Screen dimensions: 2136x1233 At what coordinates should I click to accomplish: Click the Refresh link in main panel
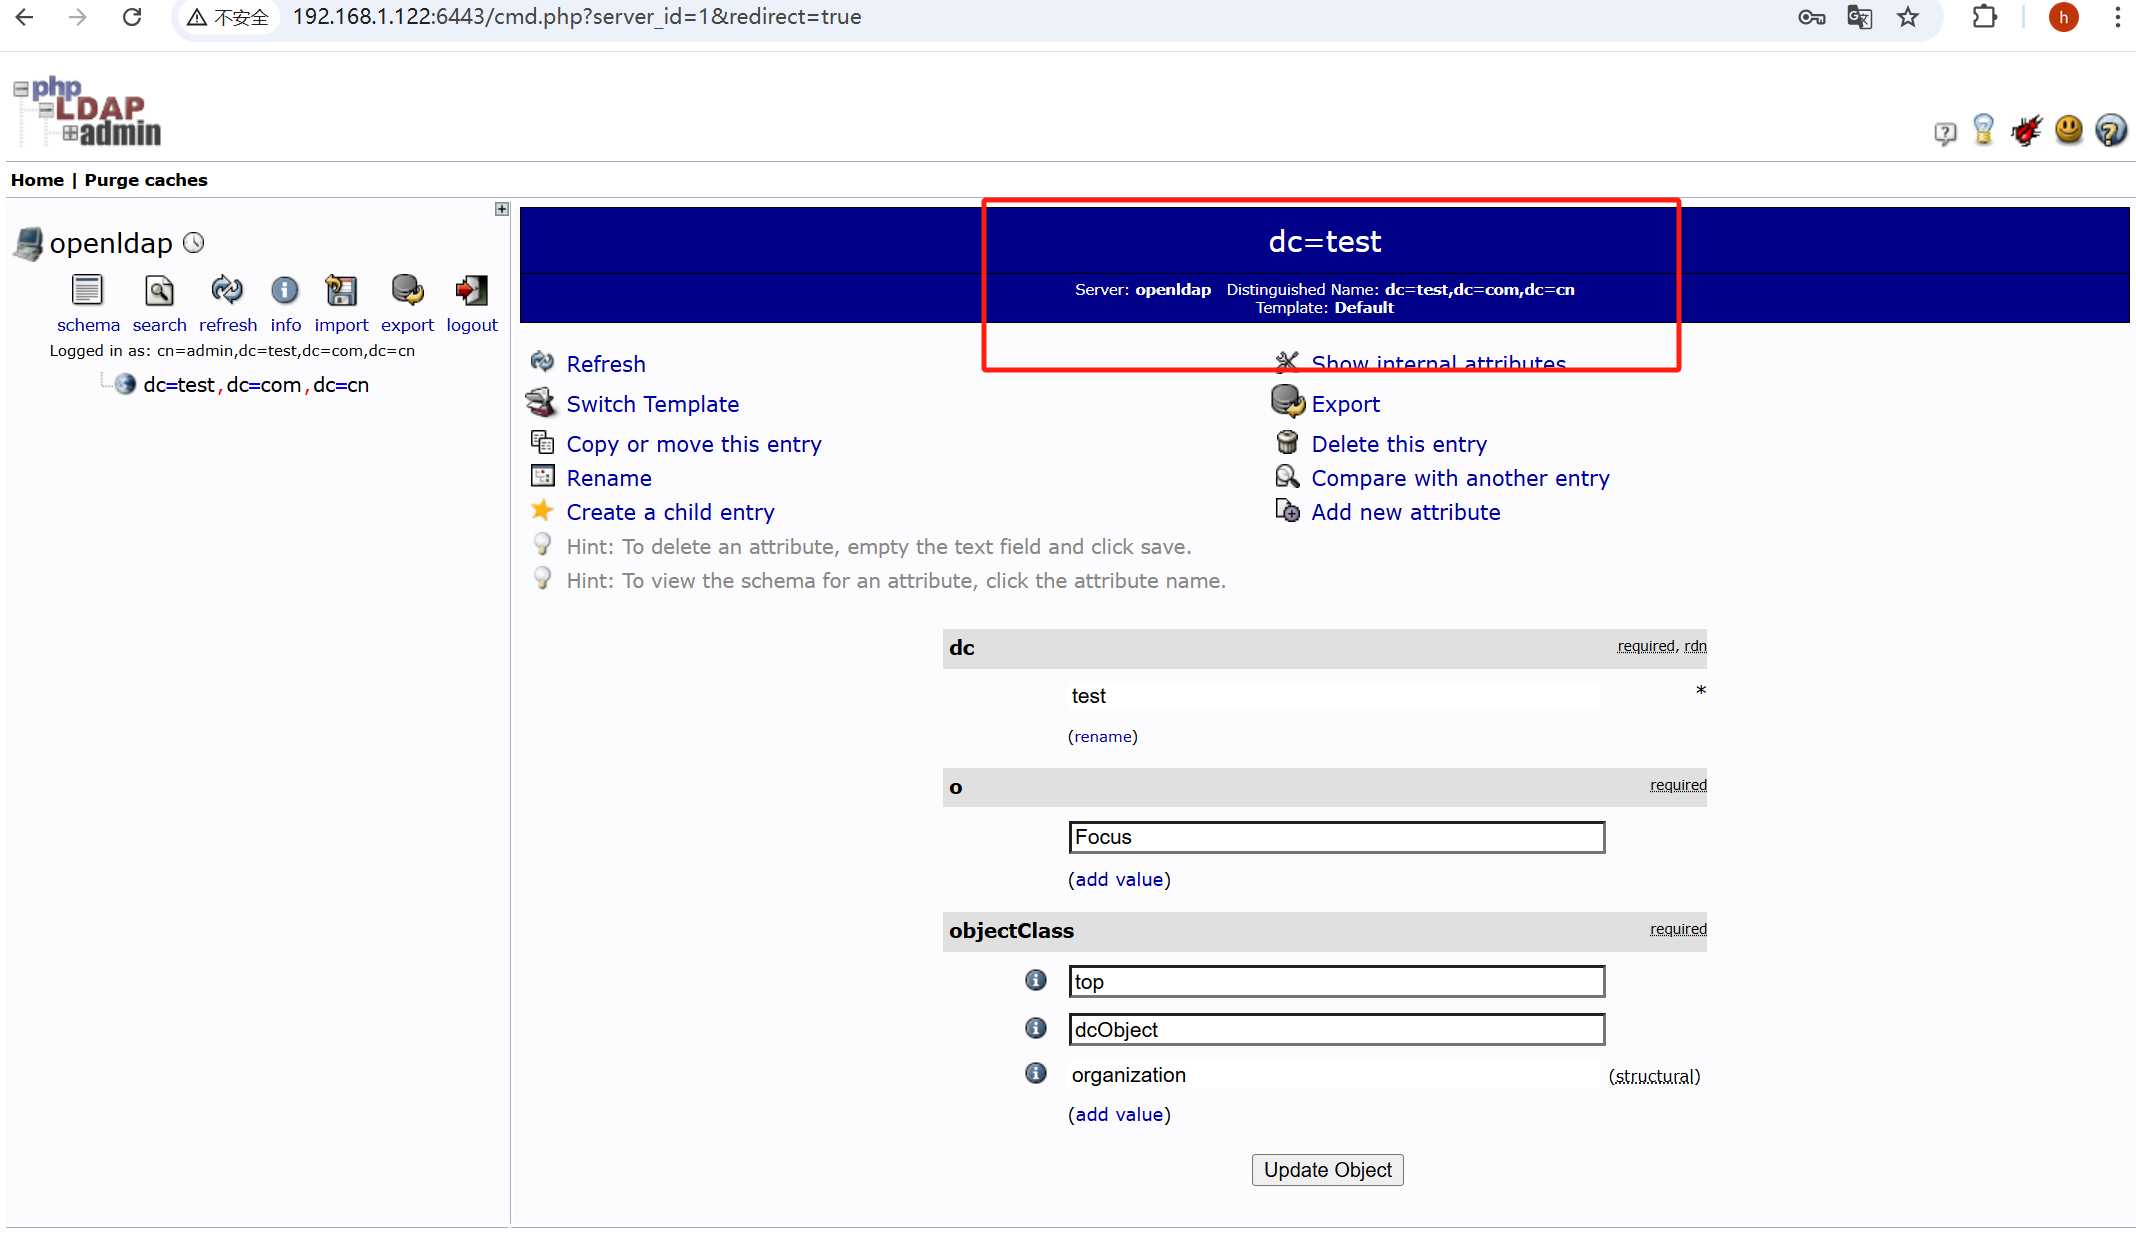606,364
